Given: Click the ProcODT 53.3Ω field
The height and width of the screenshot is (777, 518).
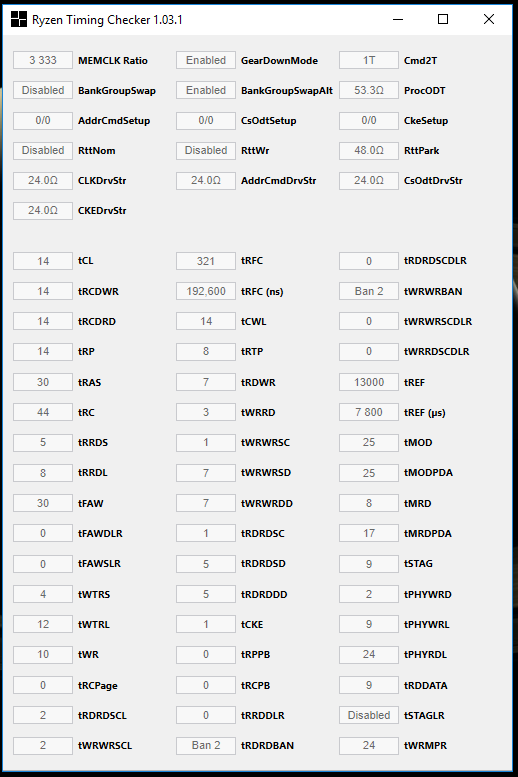Looking at the screenshot, I should pyautogui.click(x=369, y=90).
